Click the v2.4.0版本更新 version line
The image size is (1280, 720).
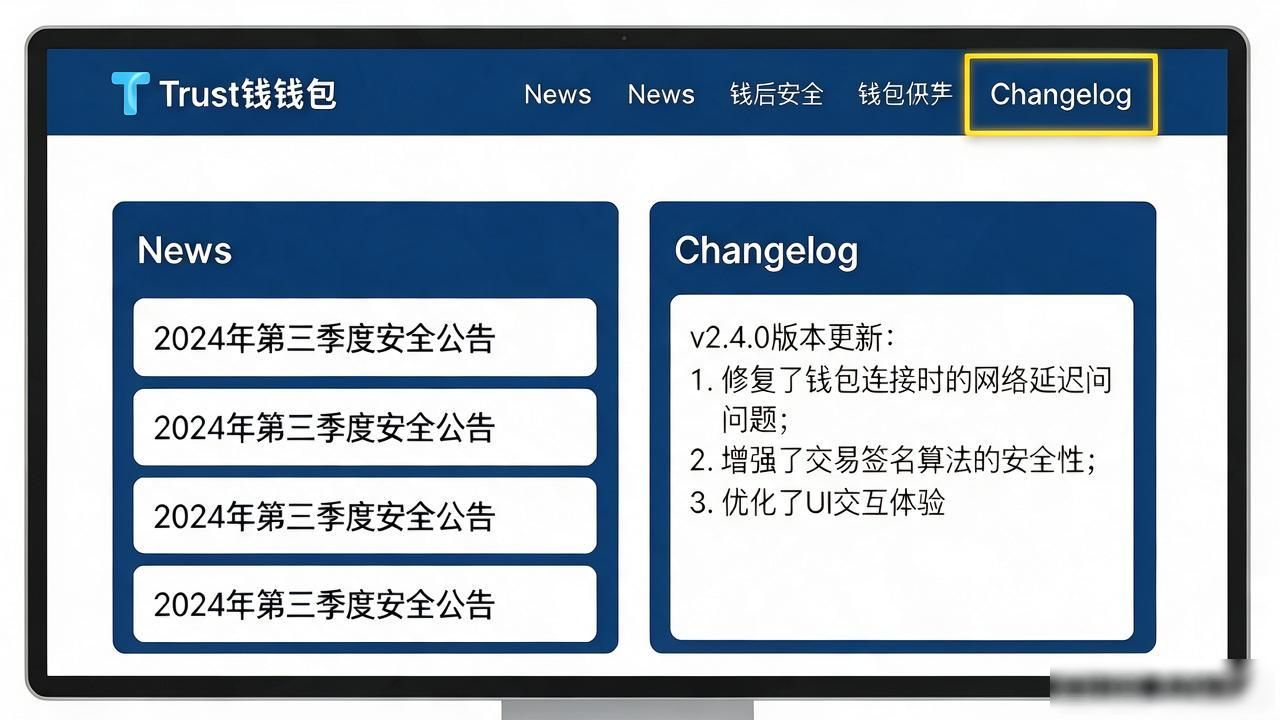click(x=792, y=337)
